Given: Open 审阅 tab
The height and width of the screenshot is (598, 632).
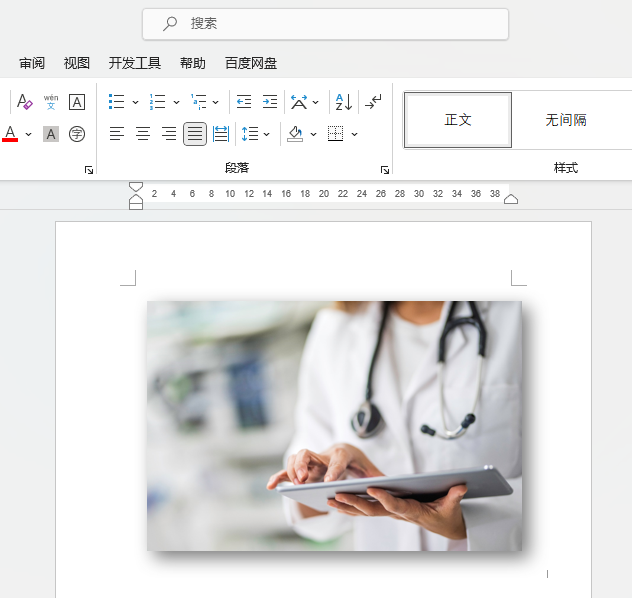Looking at the screenshot, I should (32, 63).
